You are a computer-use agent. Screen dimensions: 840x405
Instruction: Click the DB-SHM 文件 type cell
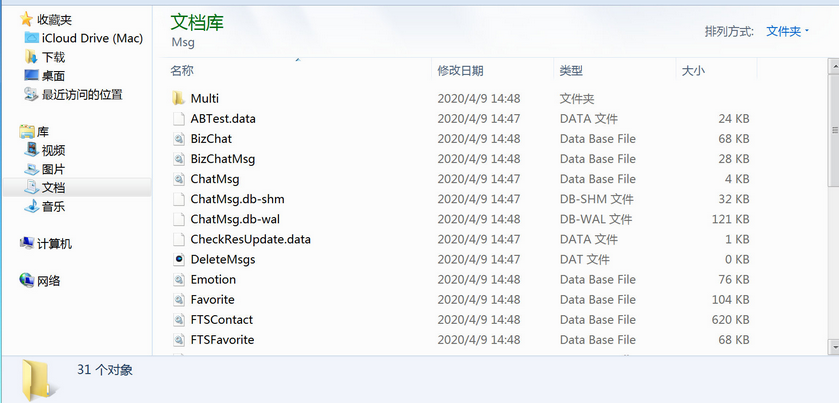597,199
